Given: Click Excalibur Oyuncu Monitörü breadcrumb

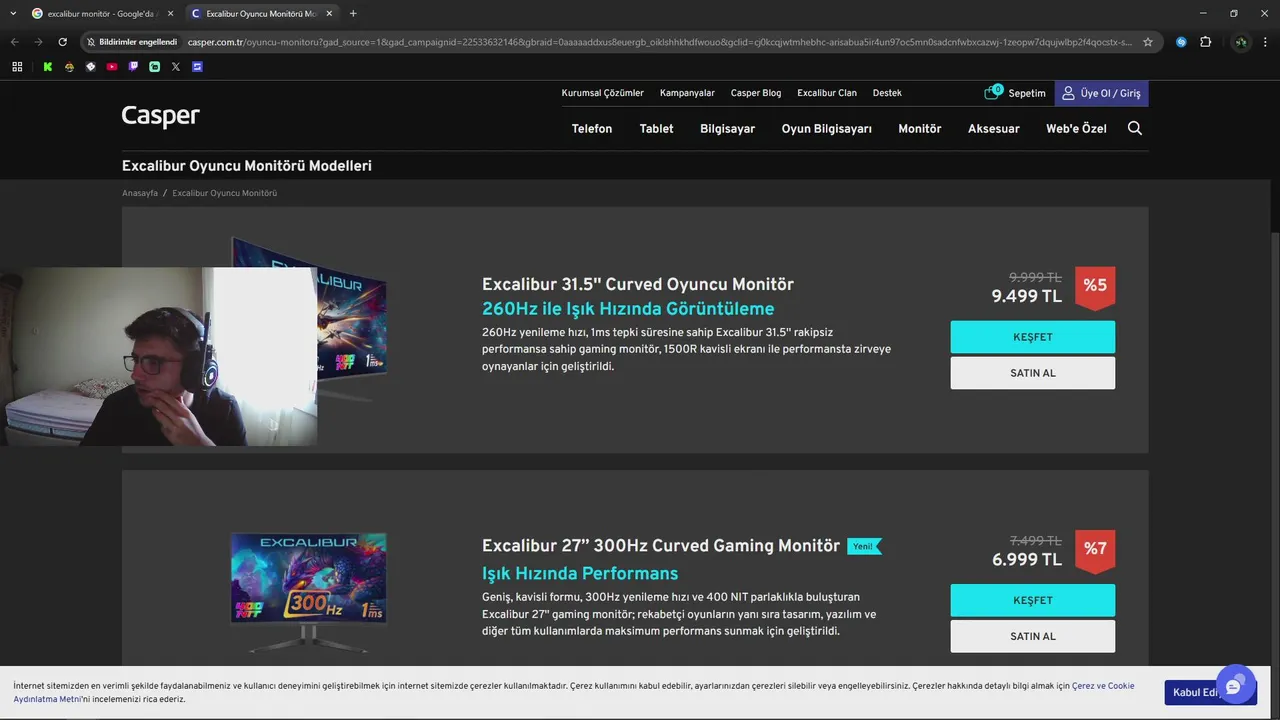Looking at the screenshot, I should 225,193.
